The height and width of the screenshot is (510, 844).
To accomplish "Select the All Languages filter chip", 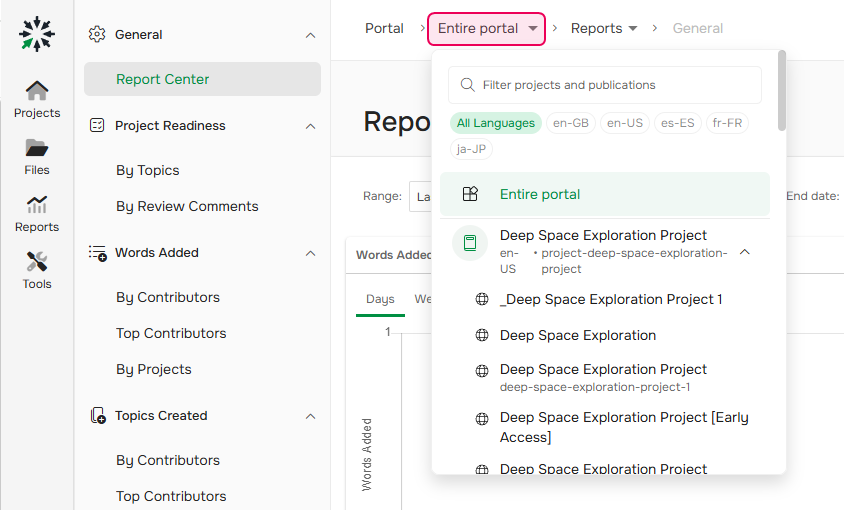I will (495, 123).
